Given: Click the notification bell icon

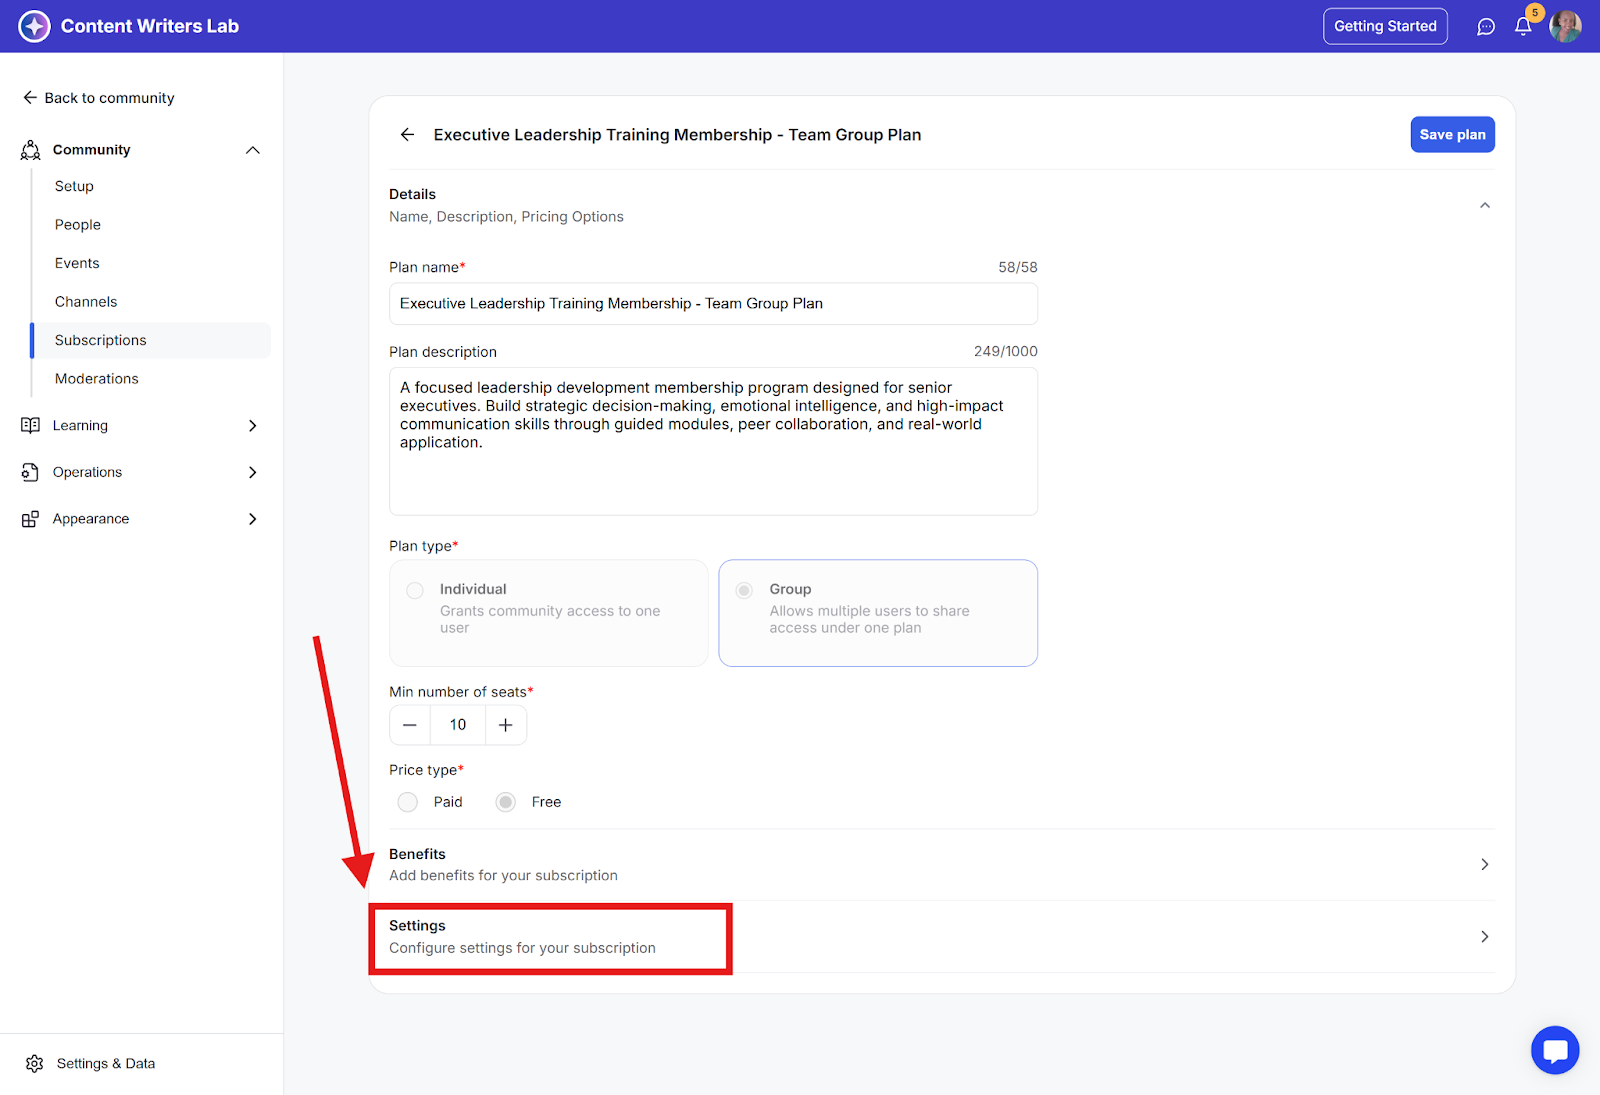Looking at the screenshot, I should coord(1522,27).
